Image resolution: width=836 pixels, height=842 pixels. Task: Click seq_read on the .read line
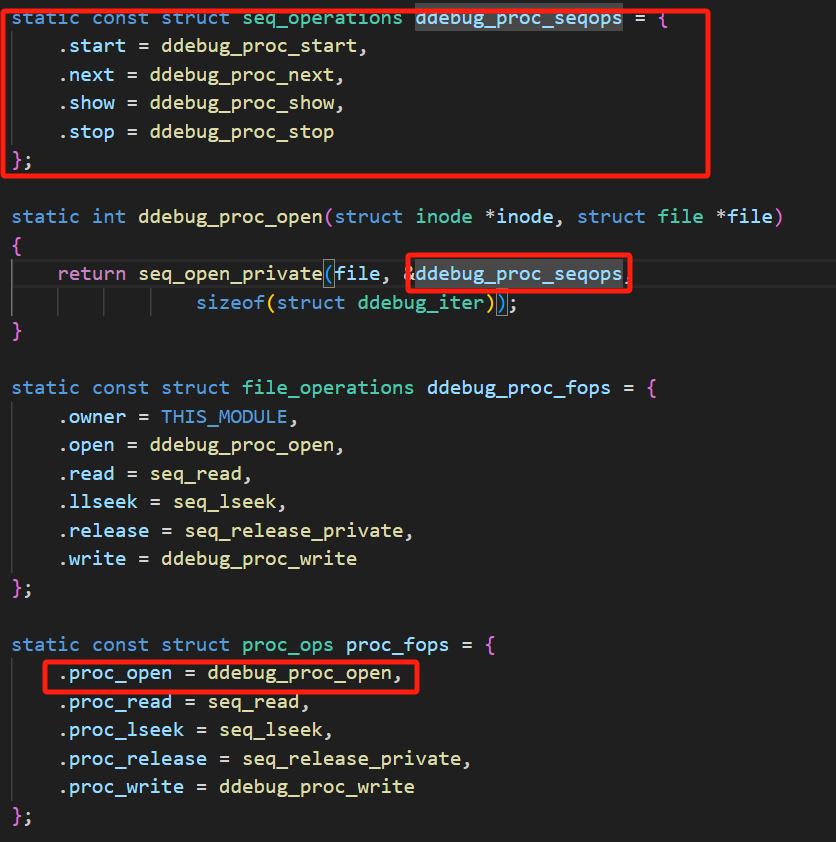(x=195, y=474)
